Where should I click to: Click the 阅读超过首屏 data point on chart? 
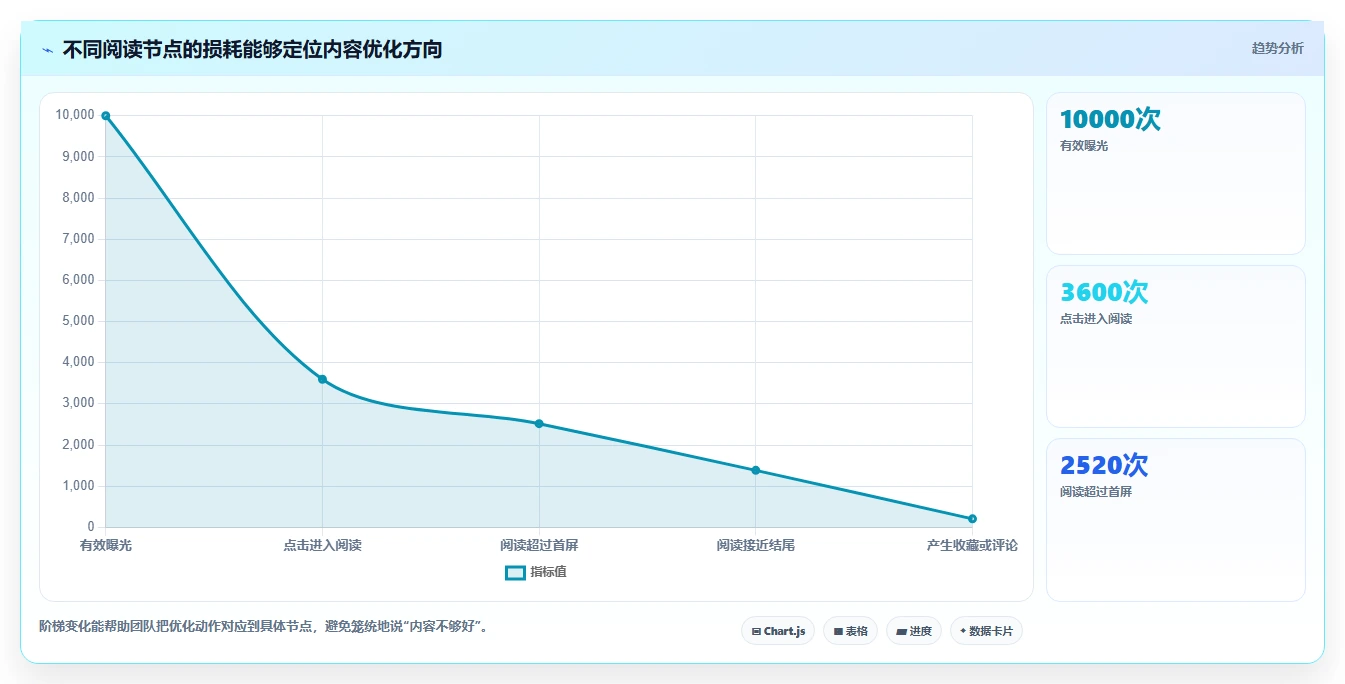pyautogui.click(x=539, y=424)
